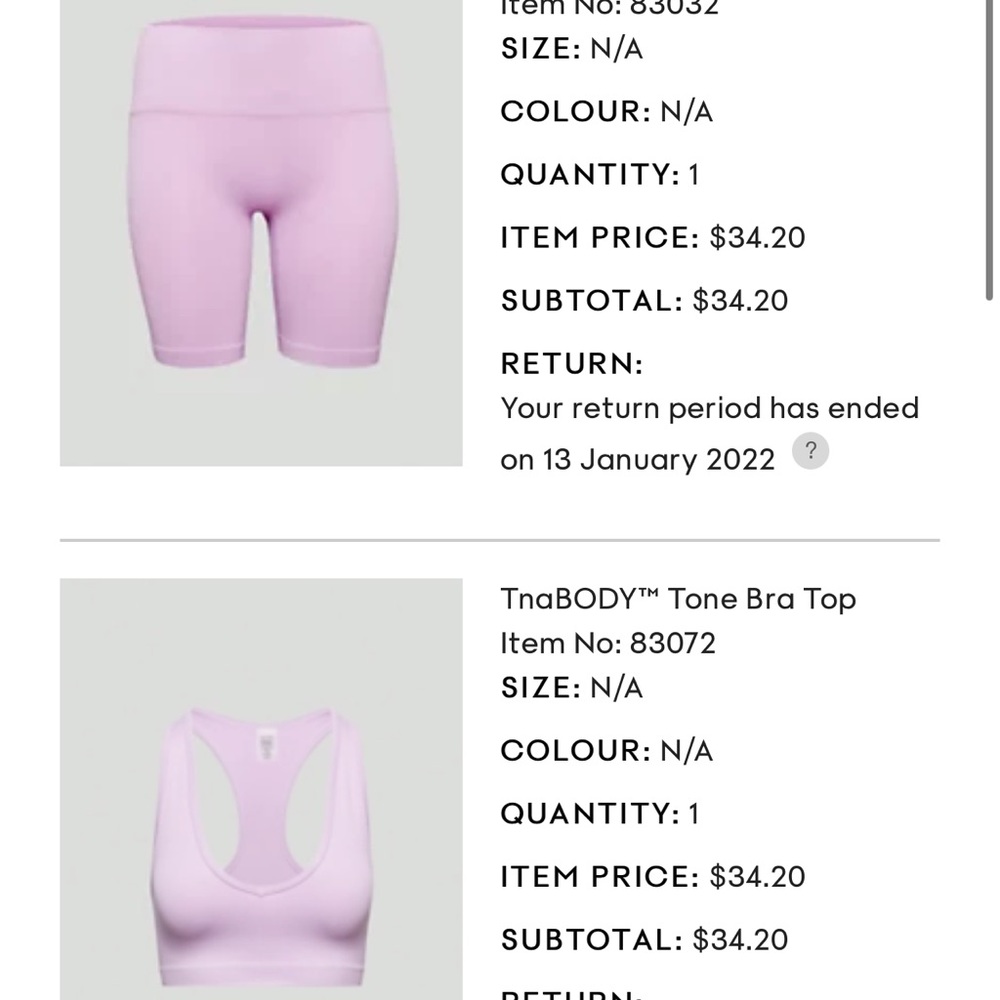
Task: Click the shorts QUANTITY: 1 line
Action: [x=600, y=174]
